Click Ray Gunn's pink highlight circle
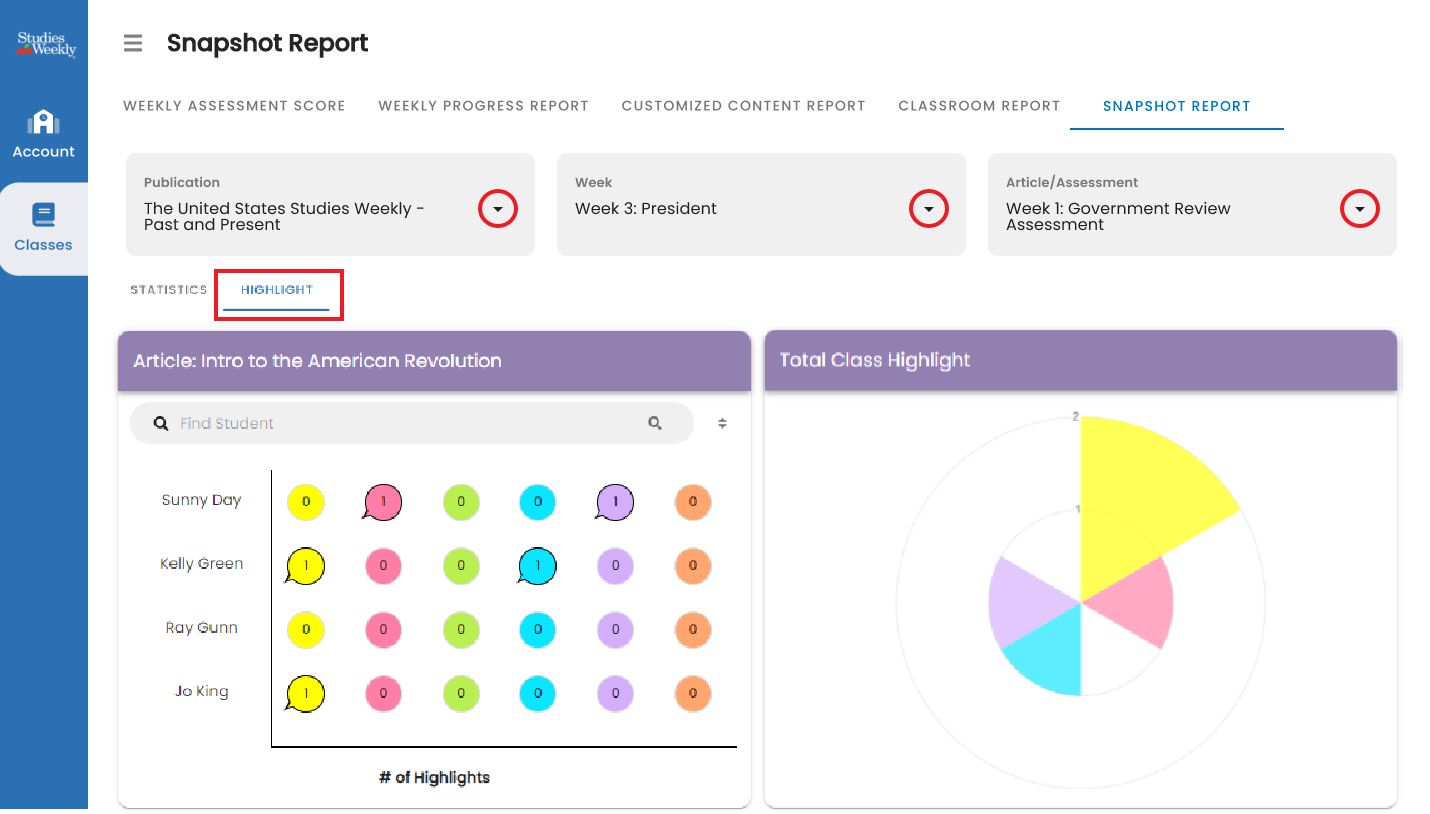 [383, 630]
